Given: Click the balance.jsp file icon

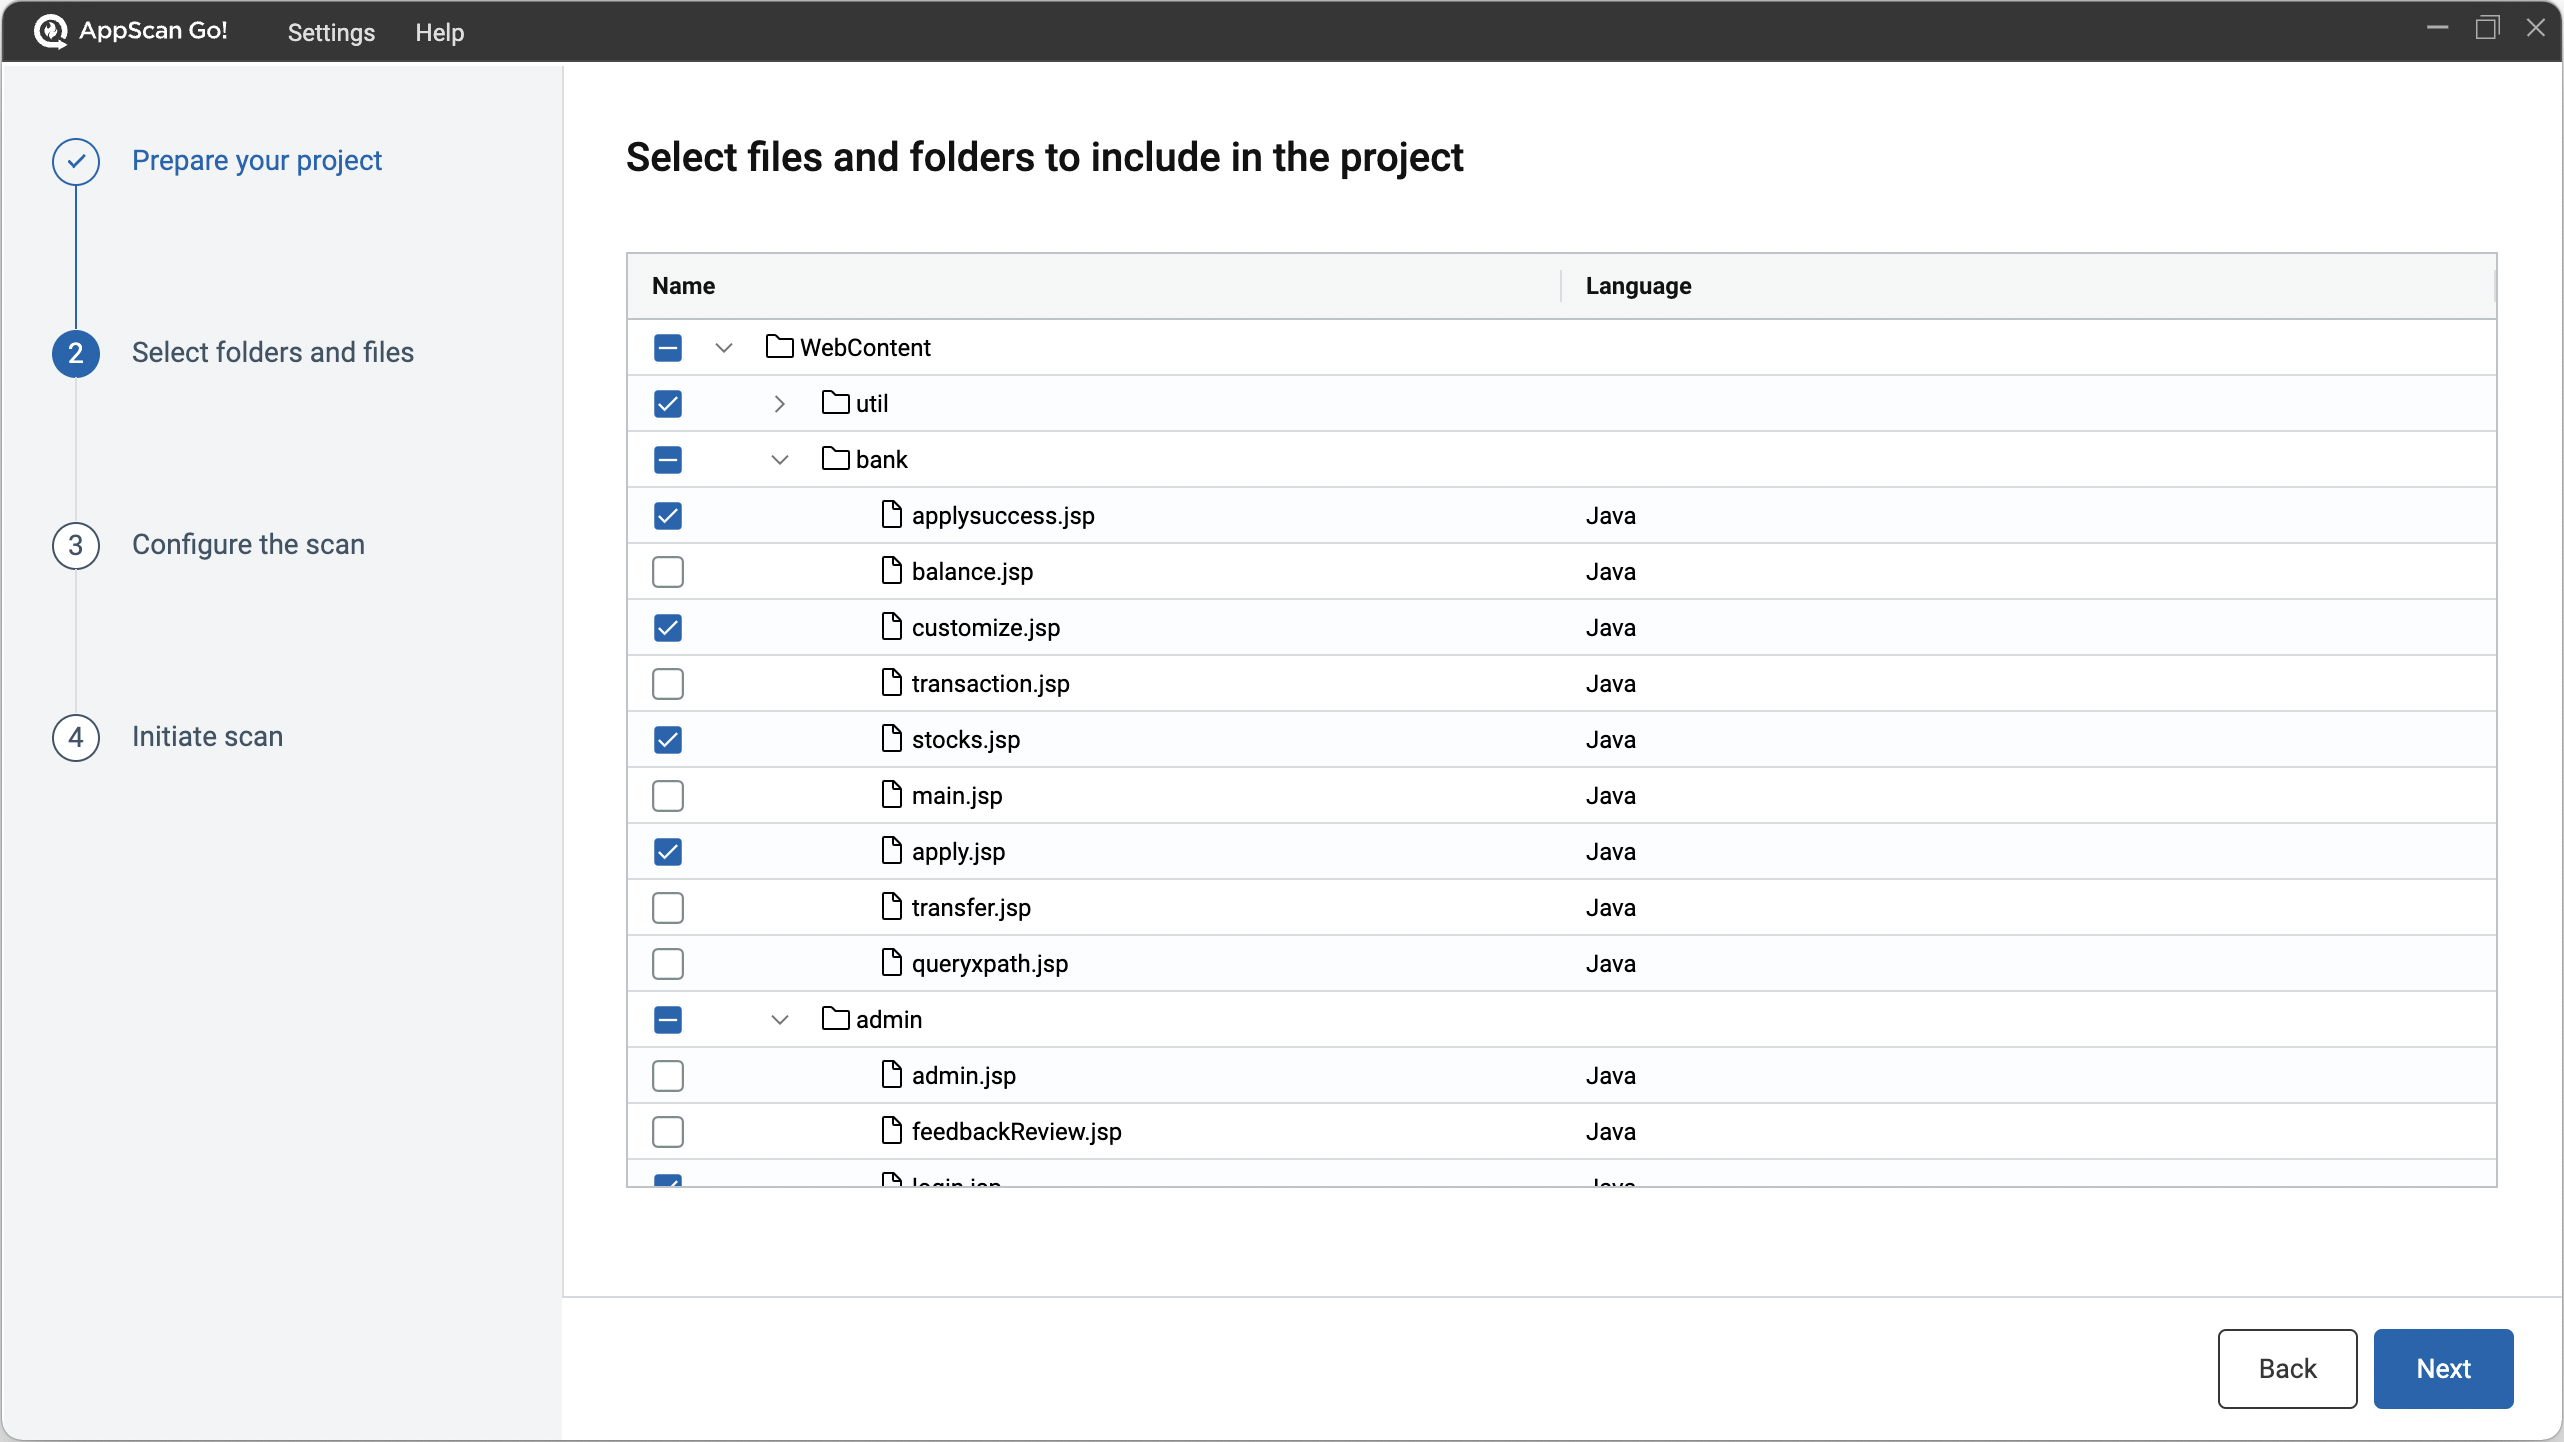Looking at the screenshot, I should pos(891,571).
